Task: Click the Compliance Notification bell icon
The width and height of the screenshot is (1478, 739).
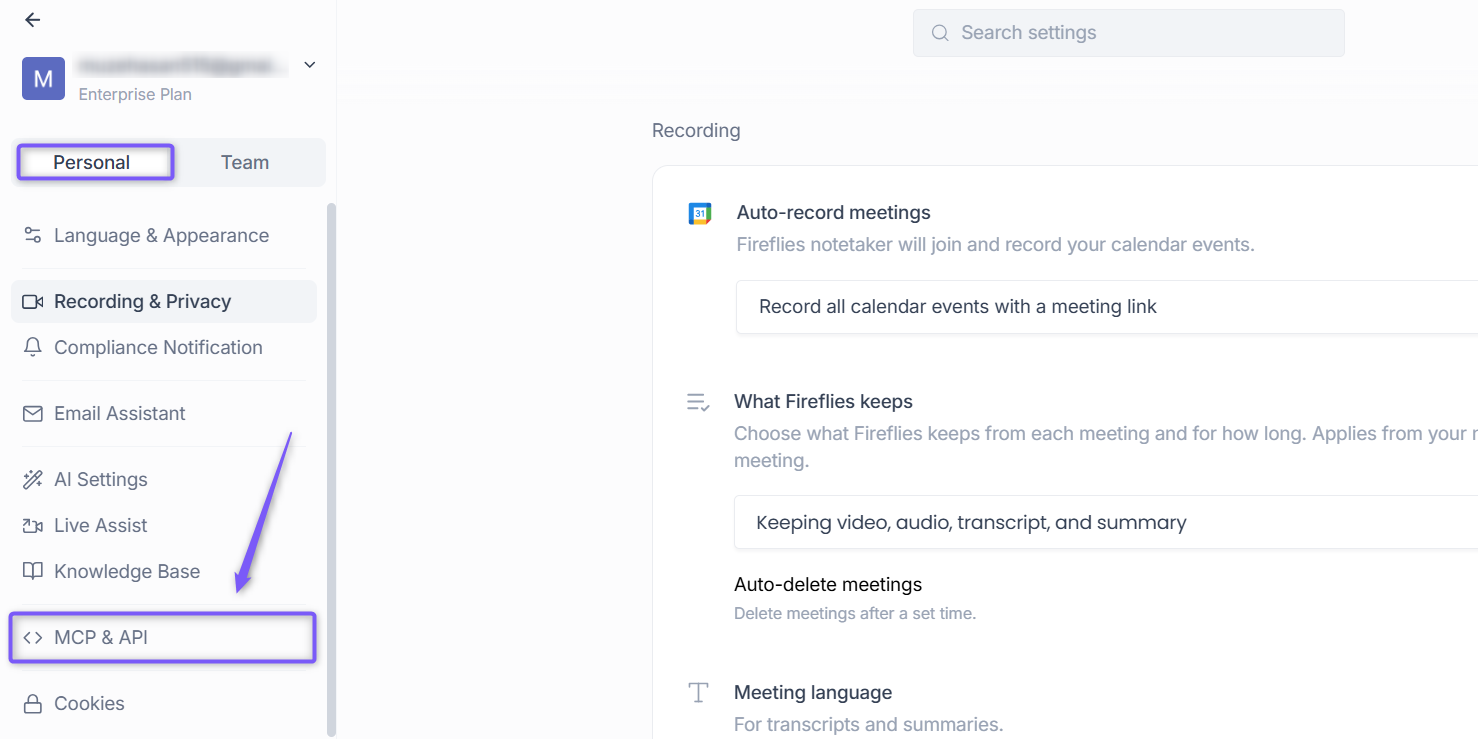Action: coord(33,348)
